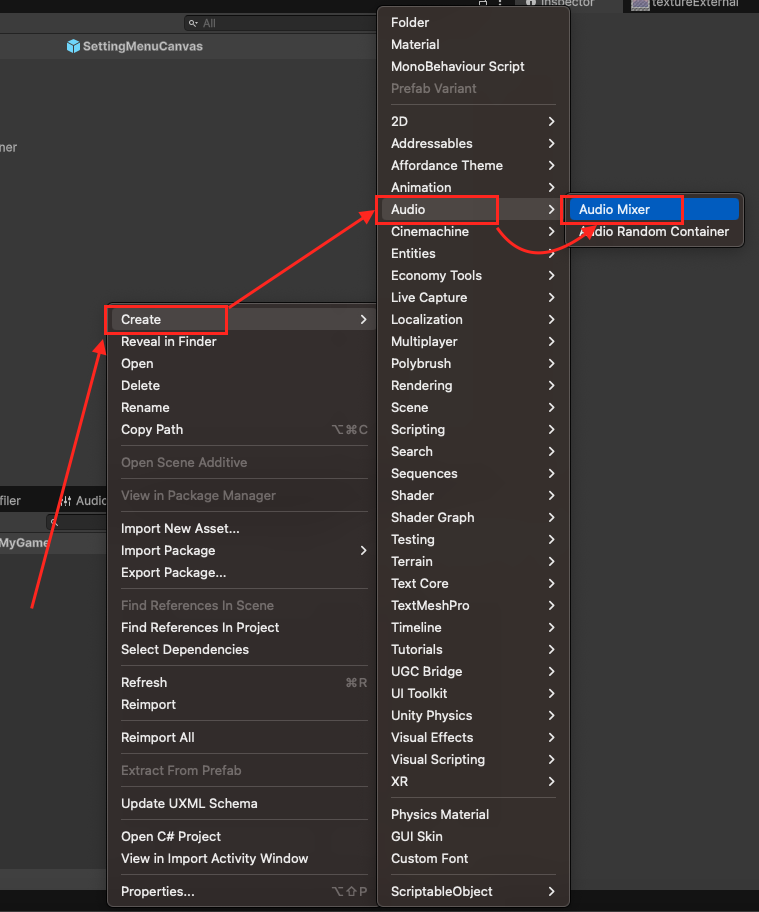Select Reimport menu entry
This screenshot has width=759, height=912.
point(242,705)
